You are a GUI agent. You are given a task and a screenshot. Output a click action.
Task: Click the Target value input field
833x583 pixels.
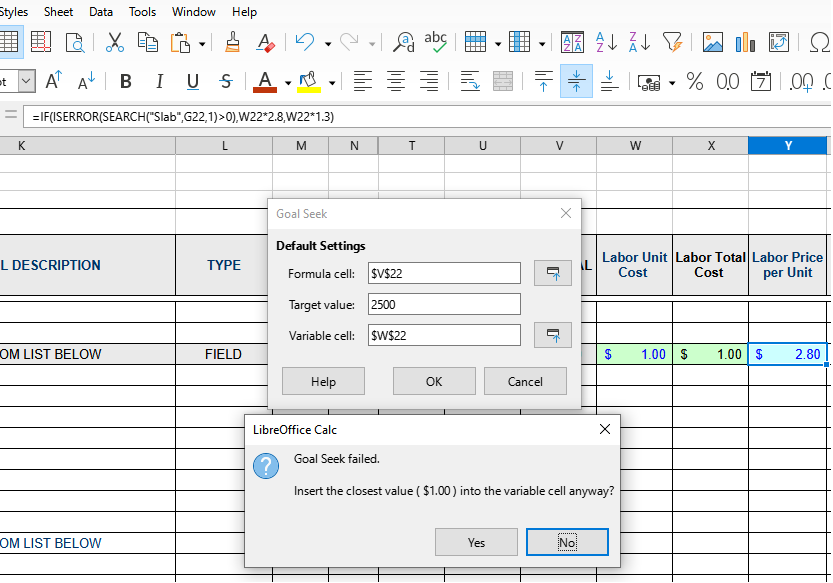pos(444,305)
